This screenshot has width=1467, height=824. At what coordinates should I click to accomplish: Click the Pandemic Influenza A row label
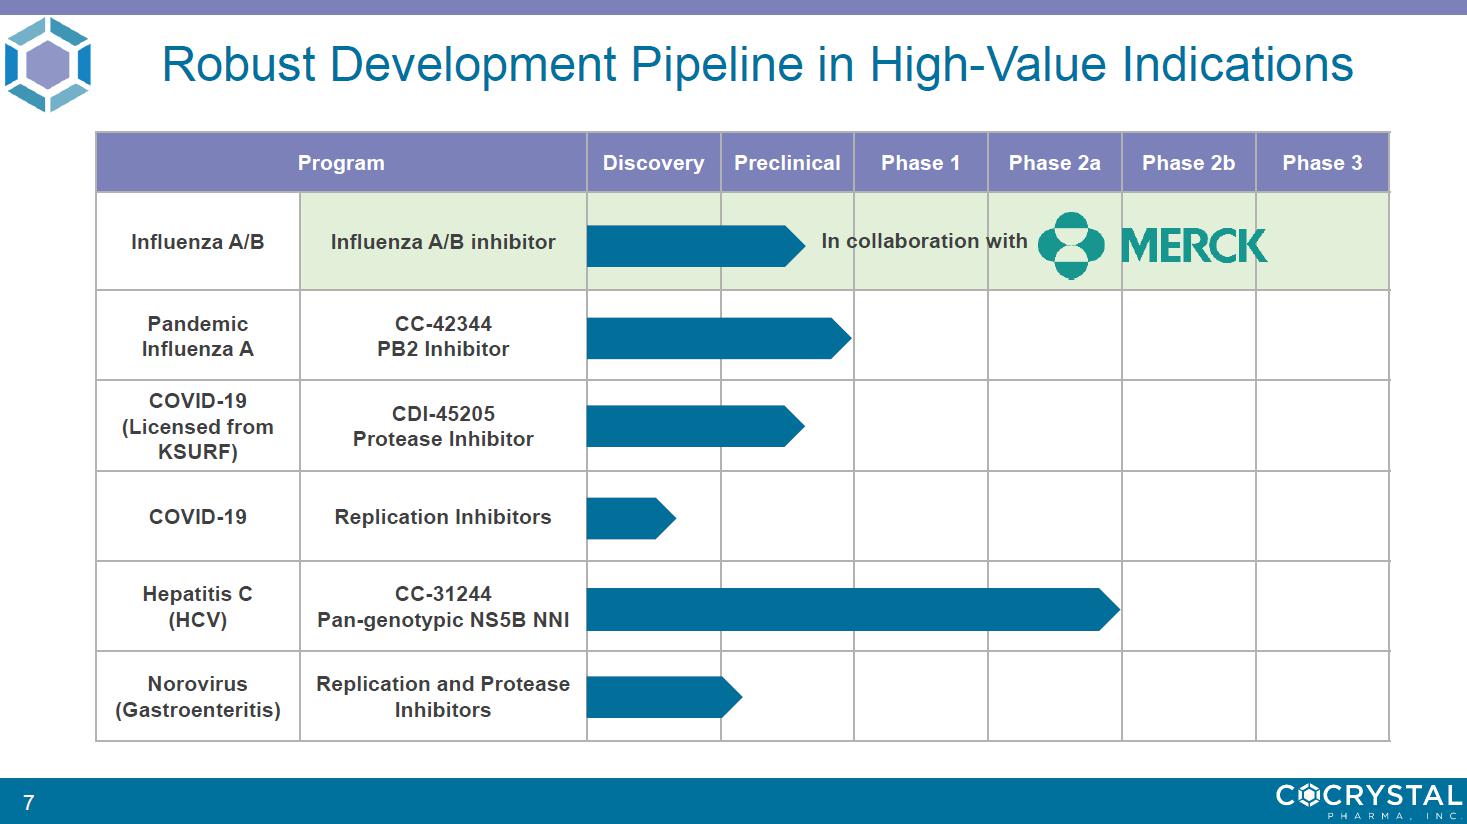[198, 336]
